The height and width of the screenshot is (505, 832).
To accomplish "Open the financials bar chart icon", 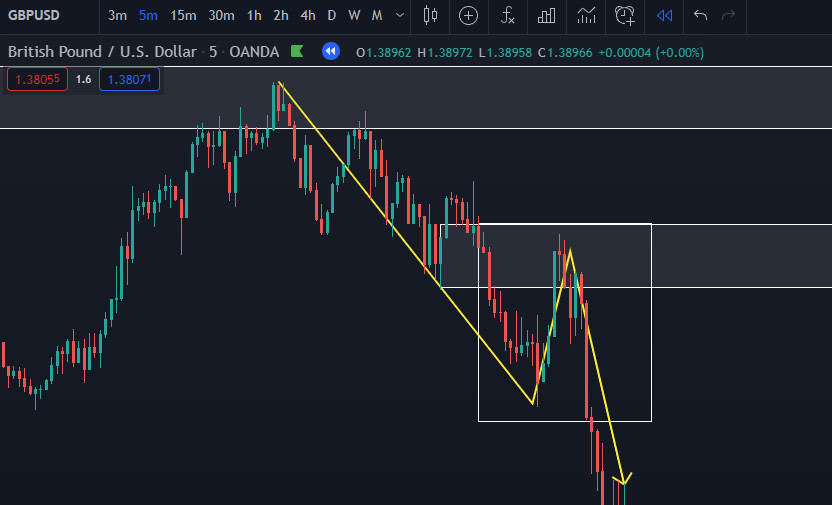I will tap(546, 15).
